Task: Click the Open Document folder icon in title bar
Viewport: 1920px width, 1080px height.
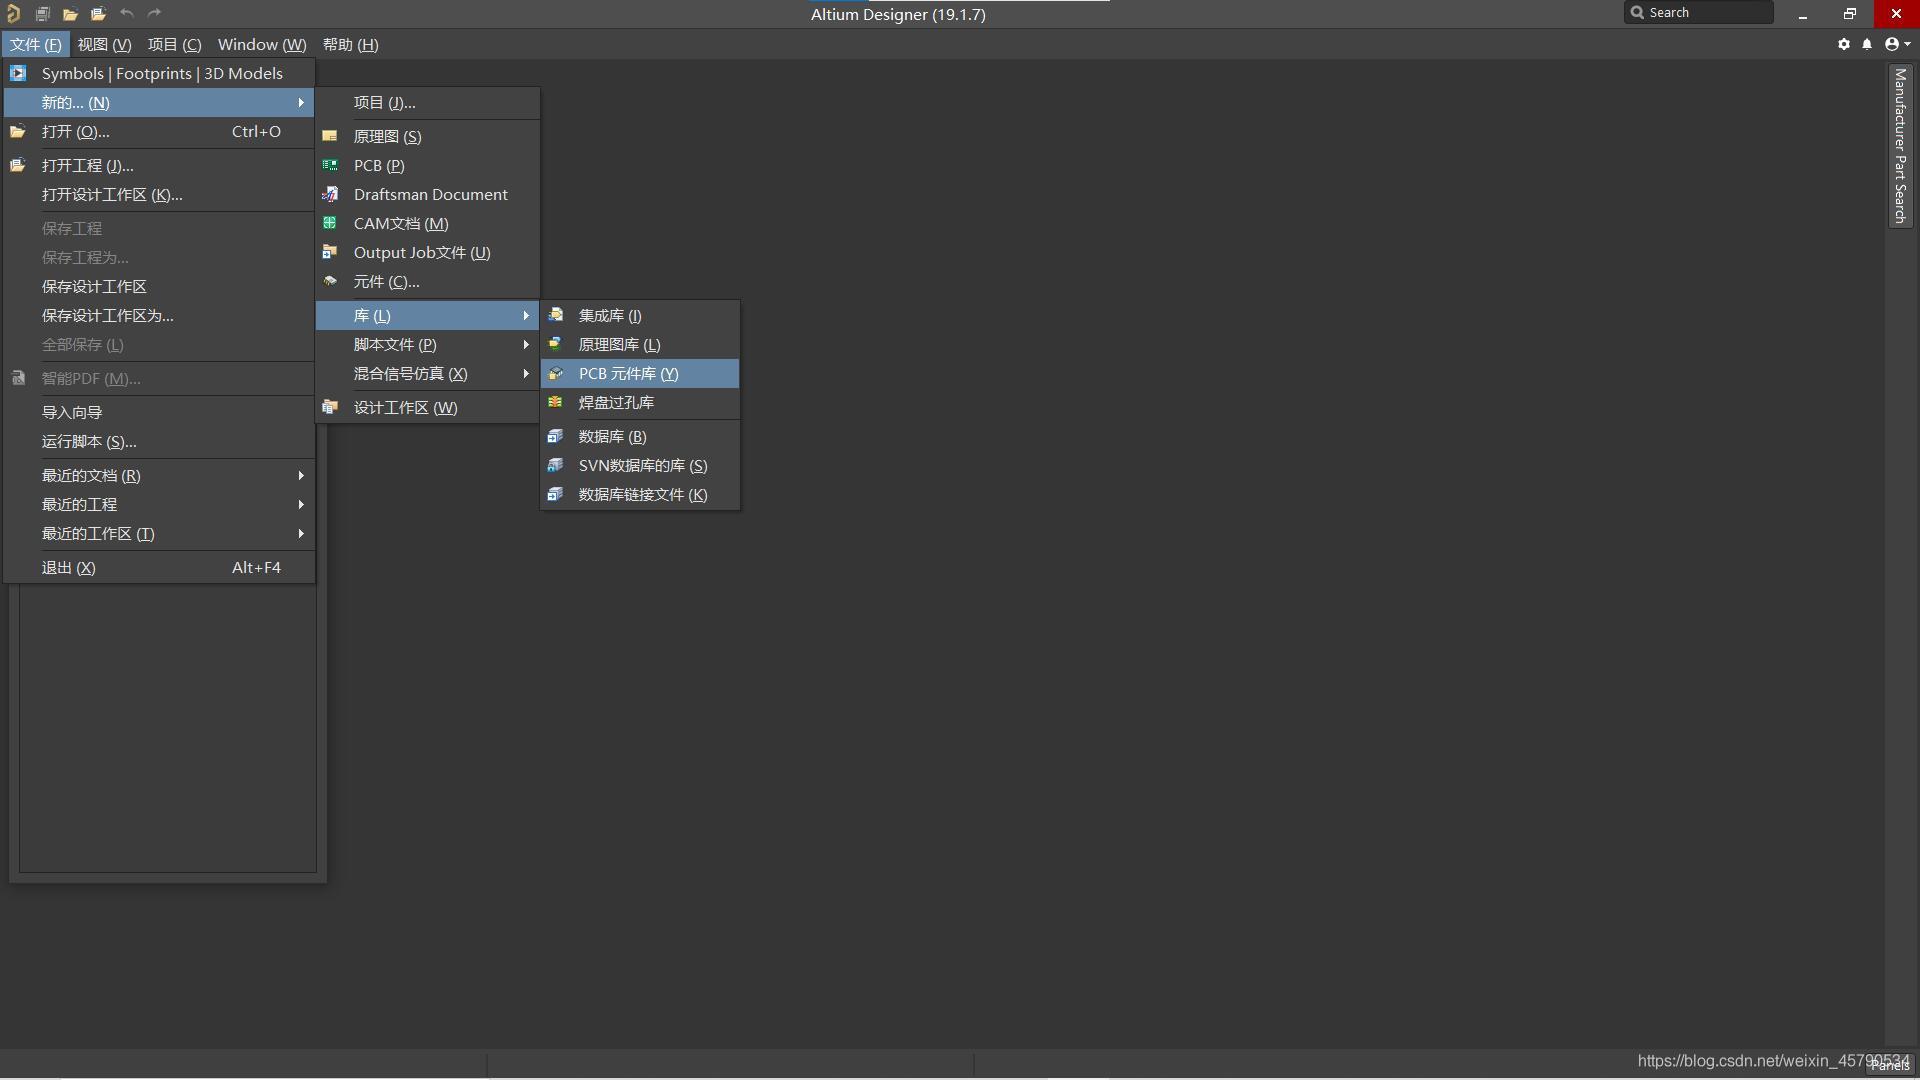Action: [70, 14]
